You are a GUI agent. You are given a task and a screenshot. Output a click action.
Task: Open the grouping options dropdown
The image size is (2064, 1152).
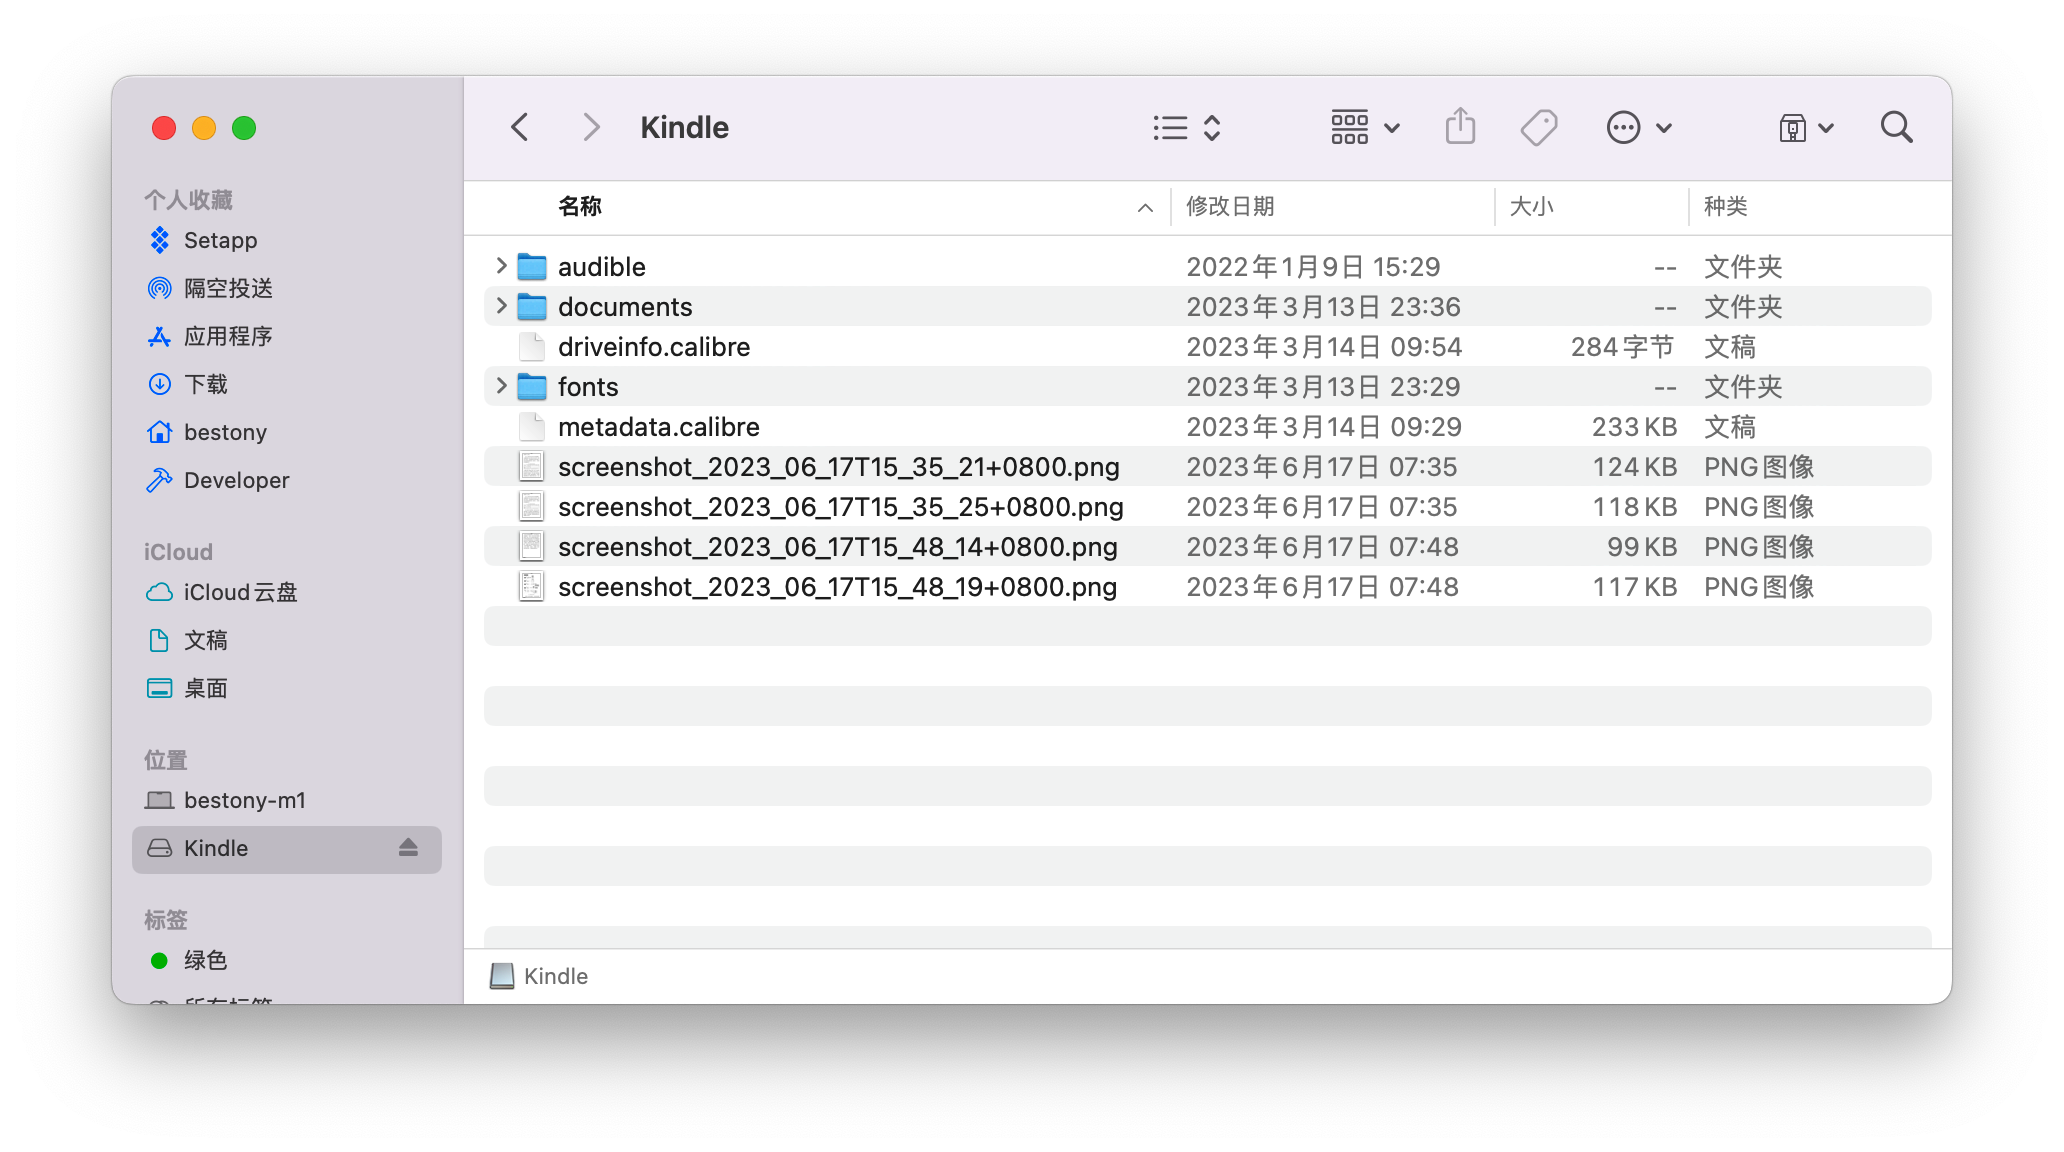[x=1365, y=127]
